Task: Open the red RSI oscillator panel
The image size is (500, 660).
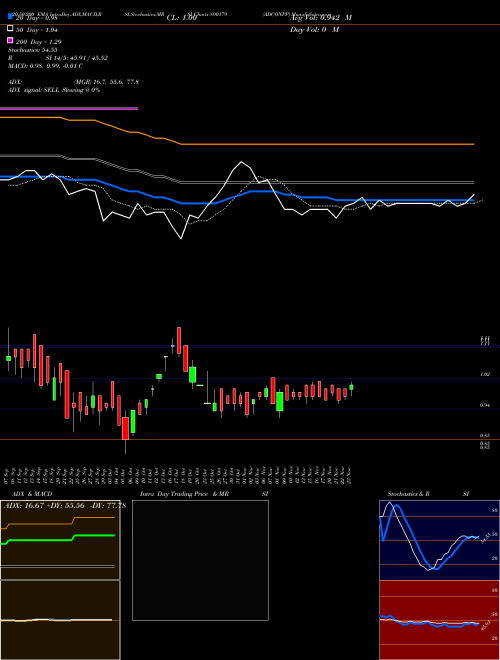Action: (440, 620)
